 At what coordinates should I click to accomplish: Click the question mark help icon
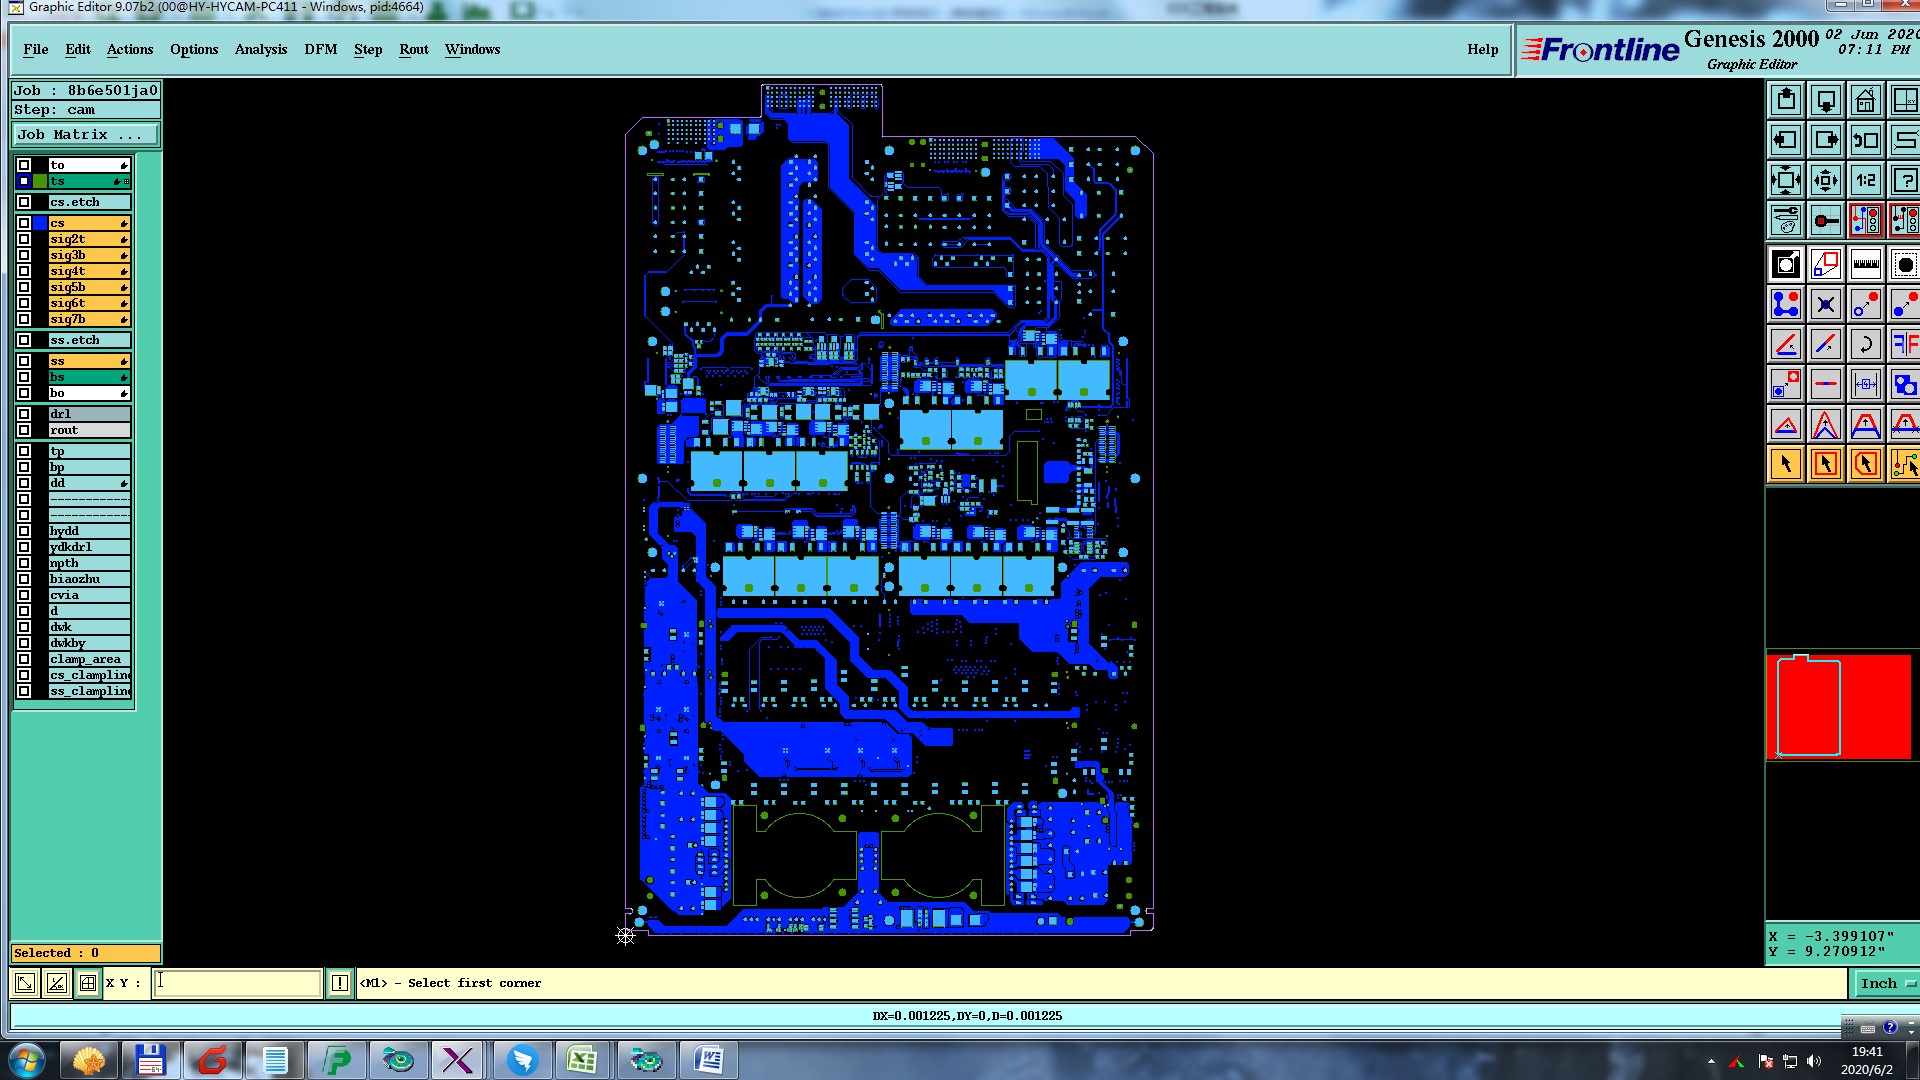[x=1904, y=181]
